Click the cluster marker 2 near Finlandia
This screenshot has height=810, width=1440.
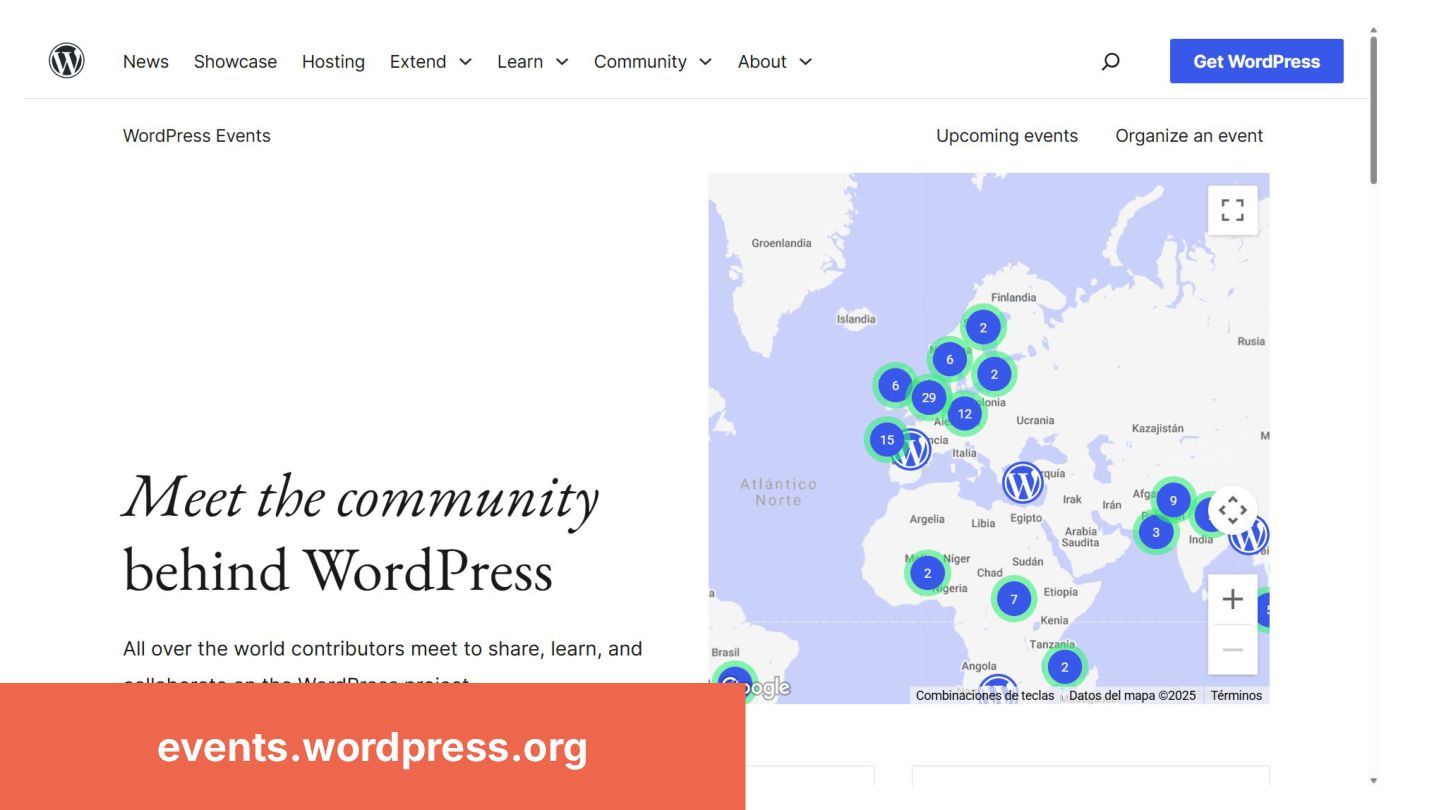point(983,328)
